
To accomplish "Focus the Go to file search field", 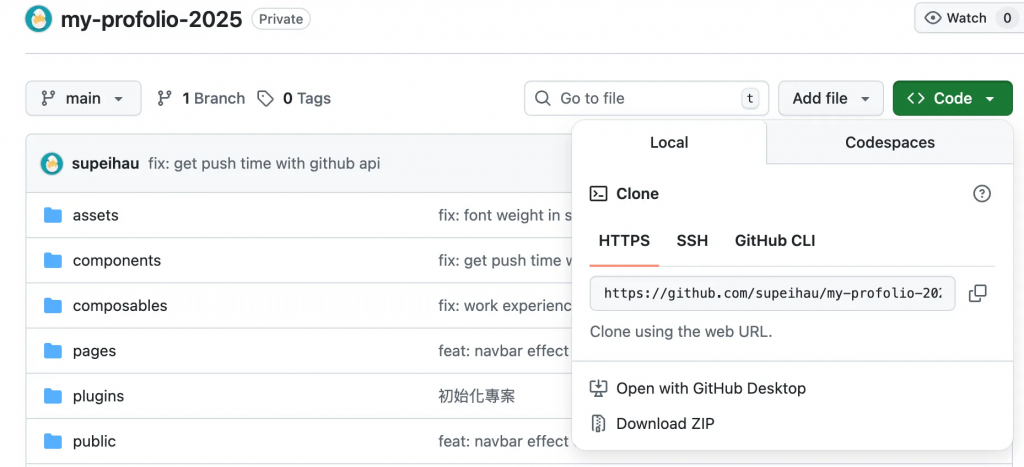I will pos(645,98).
